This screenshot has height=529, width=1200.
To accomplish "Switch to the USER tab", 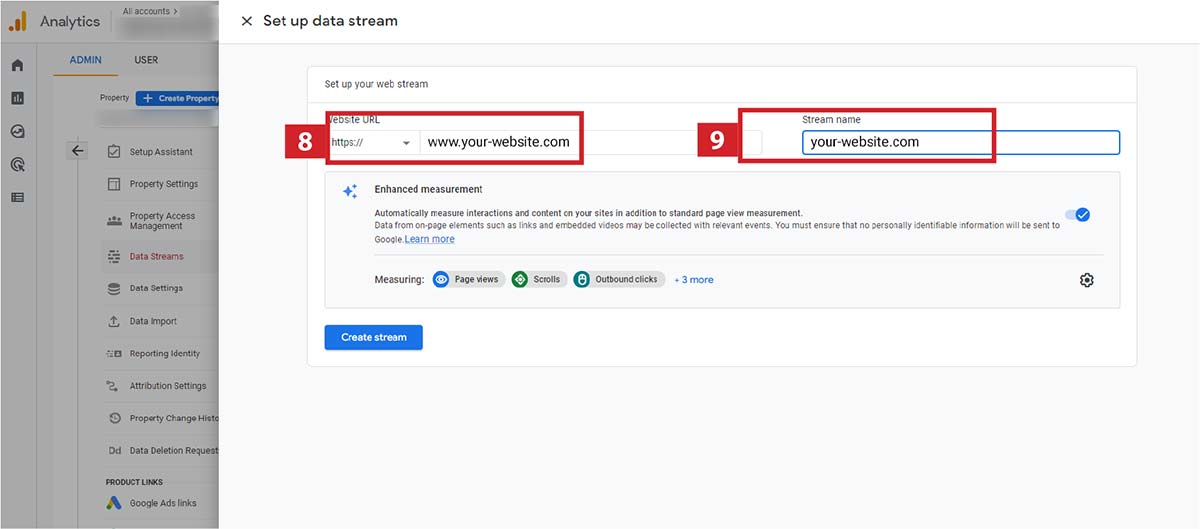I will [146, 60].
